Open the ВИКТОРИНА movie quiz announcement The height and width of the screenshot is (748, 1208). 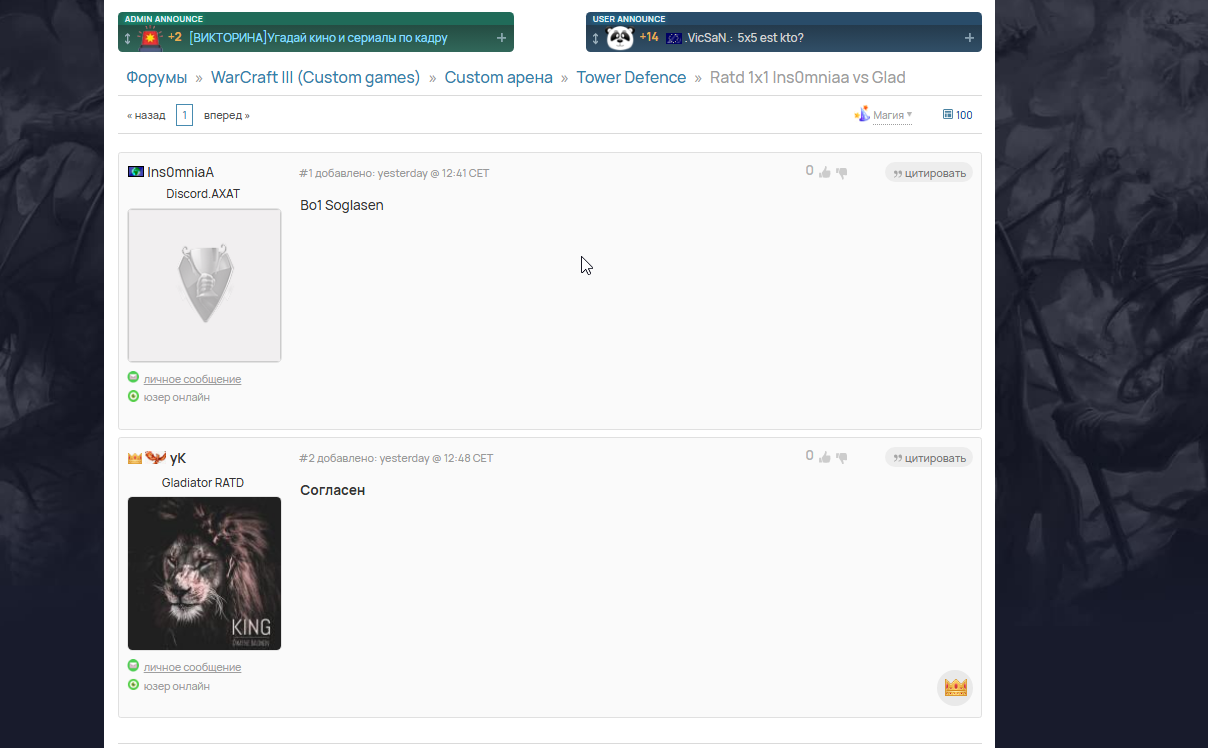pyautogui.click(x=318, y=38)
